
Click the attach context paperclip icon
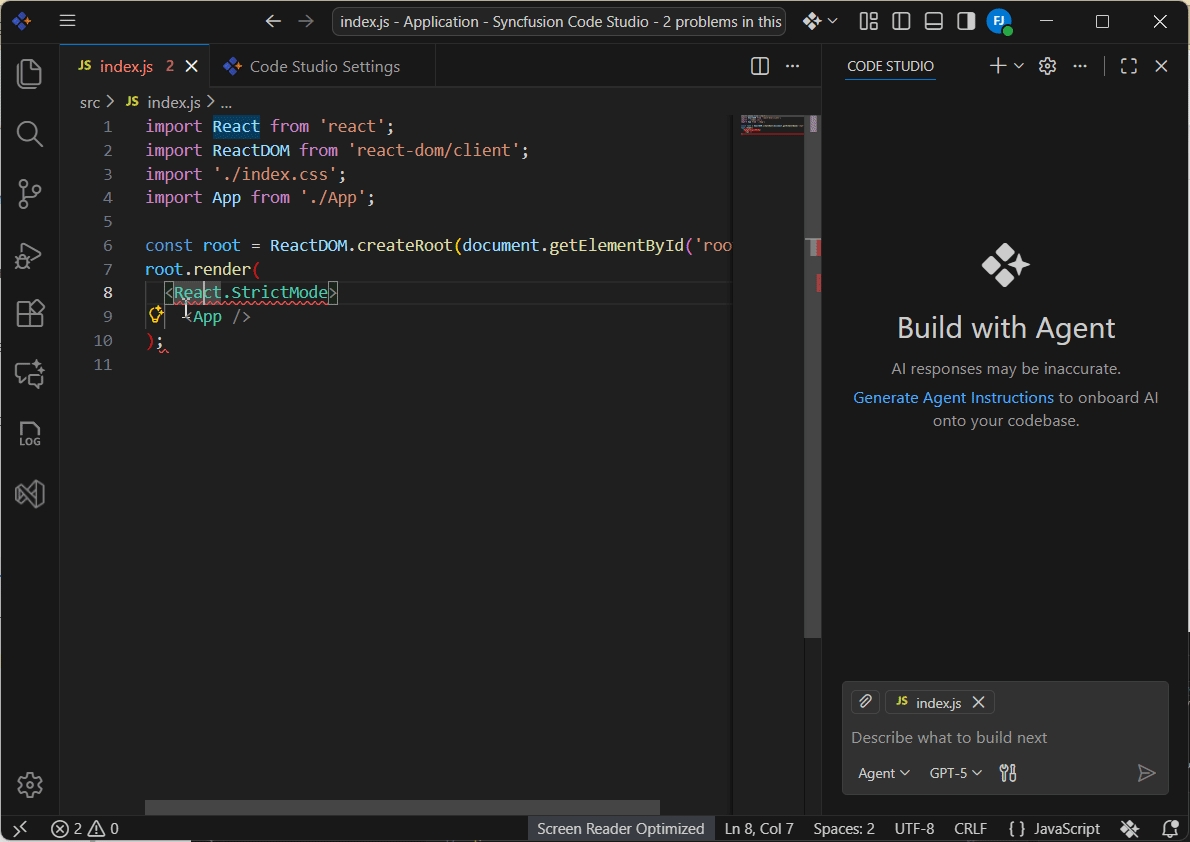point(865,702)
